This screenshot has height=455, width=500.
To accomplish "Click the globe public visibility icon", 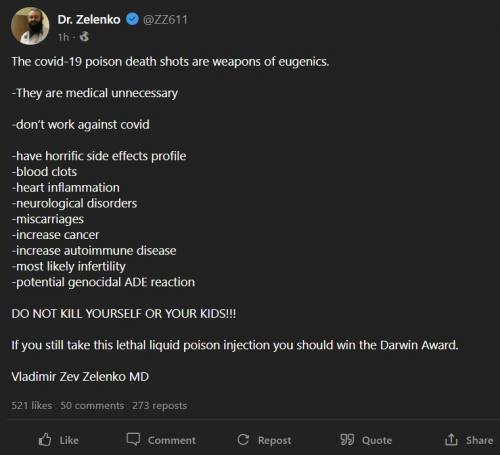I will click(84, 36).
